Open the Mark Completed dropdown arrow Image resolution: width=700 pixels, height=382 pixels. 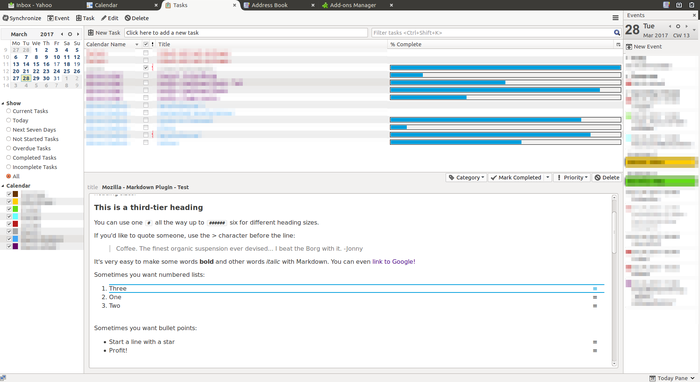click(x=548, y=178)
